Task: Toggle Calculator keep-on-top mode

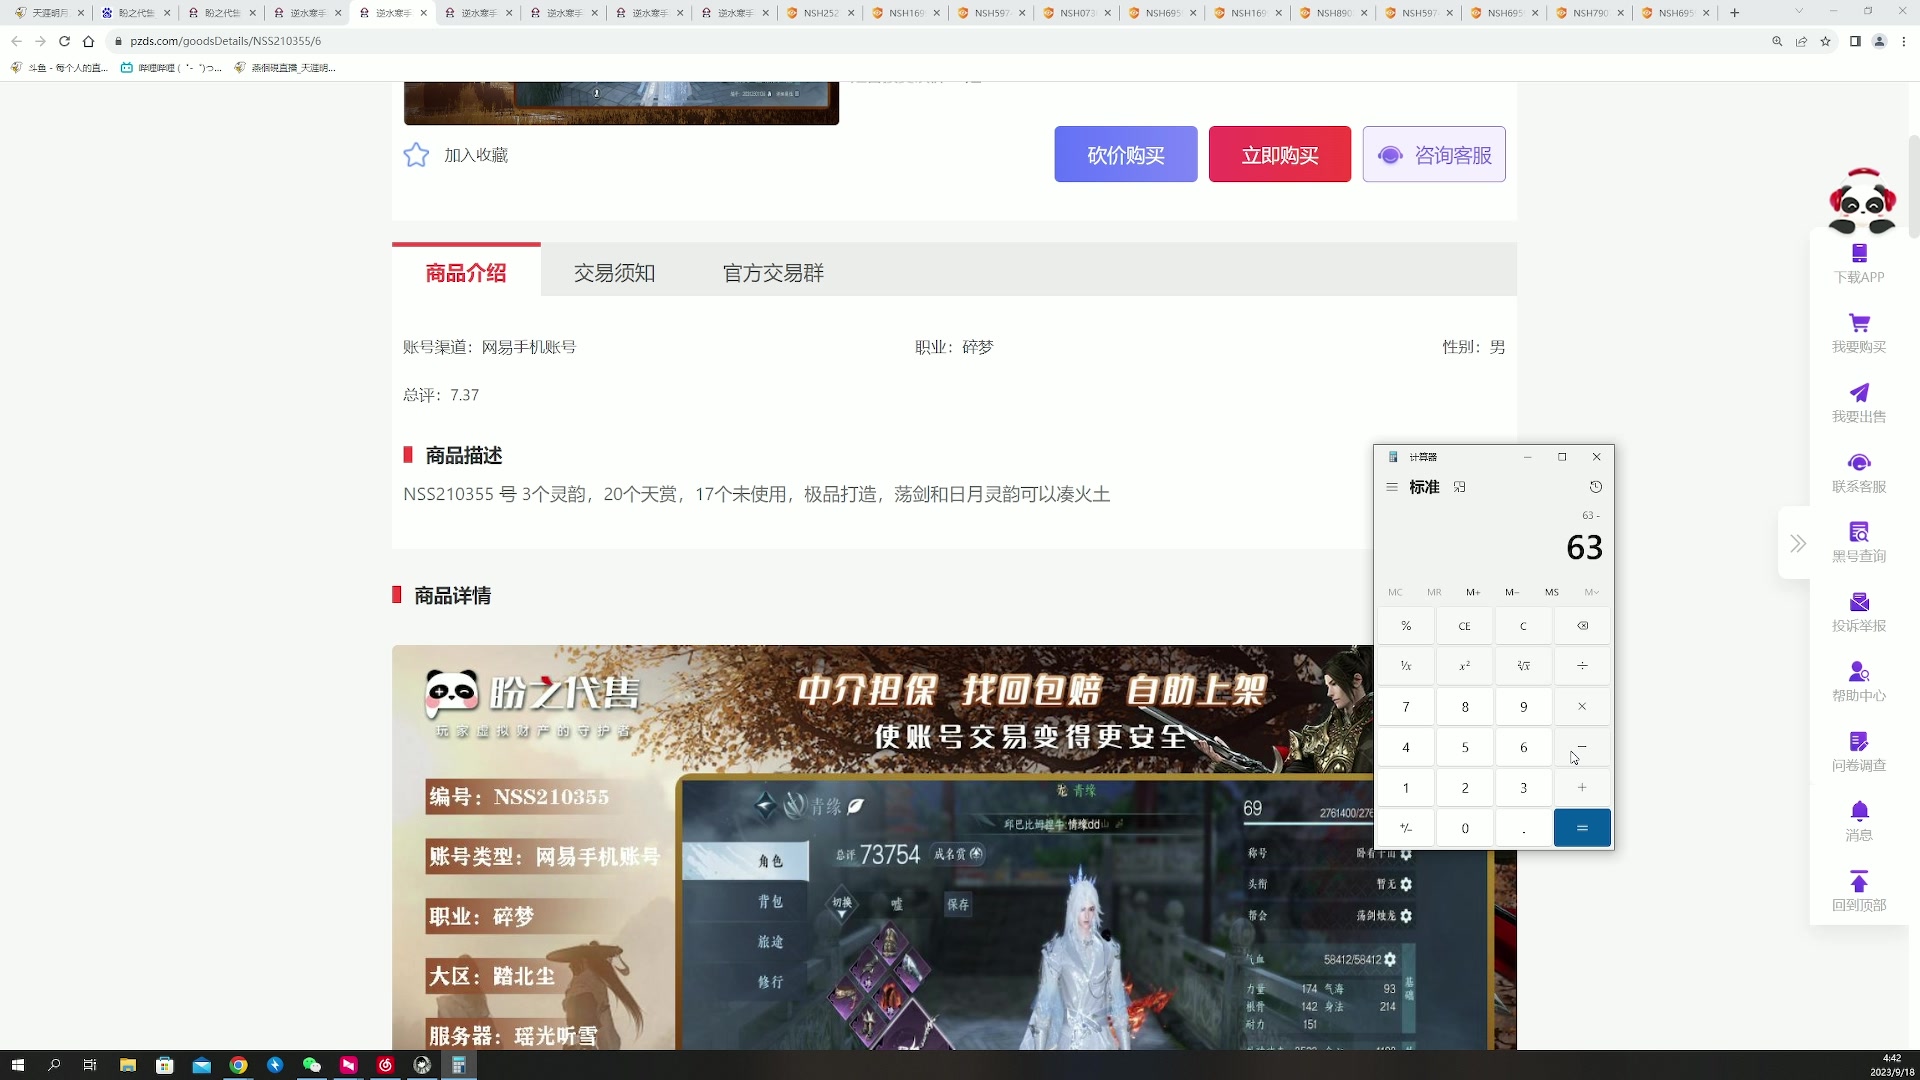Action: click(1460, 487)
